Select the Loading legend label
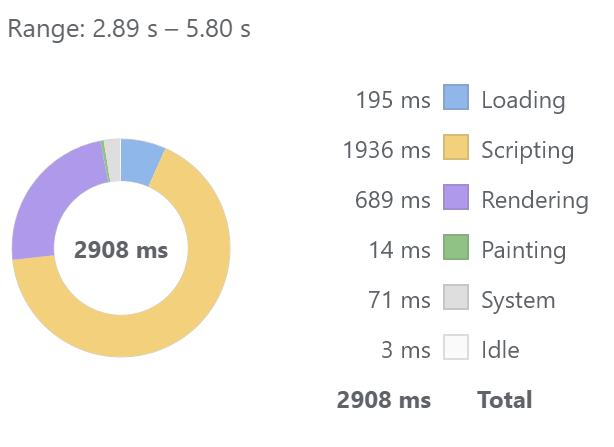Screen dimensions: 614x447 (x=523, y=100)
